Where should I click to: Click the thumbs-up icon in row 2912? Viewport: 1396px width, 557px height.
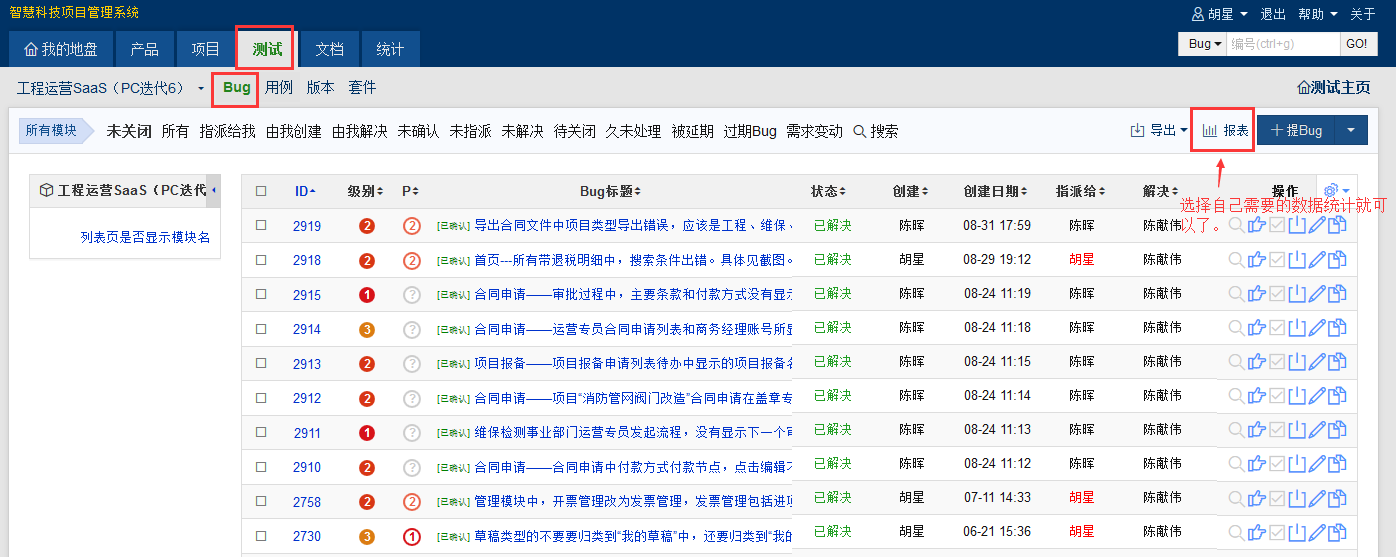(1257, 397)
